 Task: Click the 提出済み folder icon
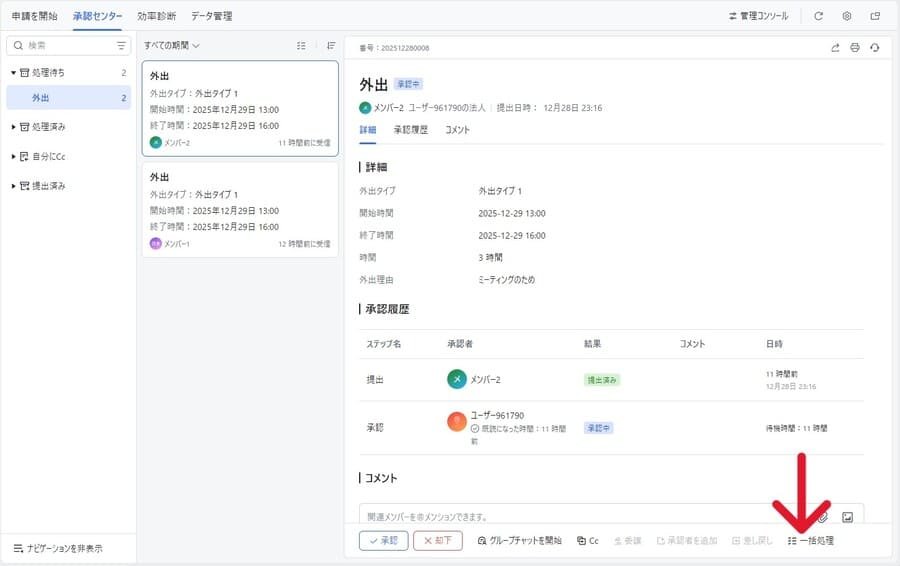point(24,186)
